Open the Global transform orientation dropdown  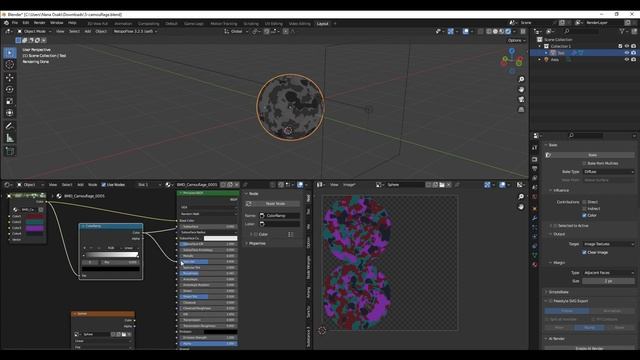[237, 31]
